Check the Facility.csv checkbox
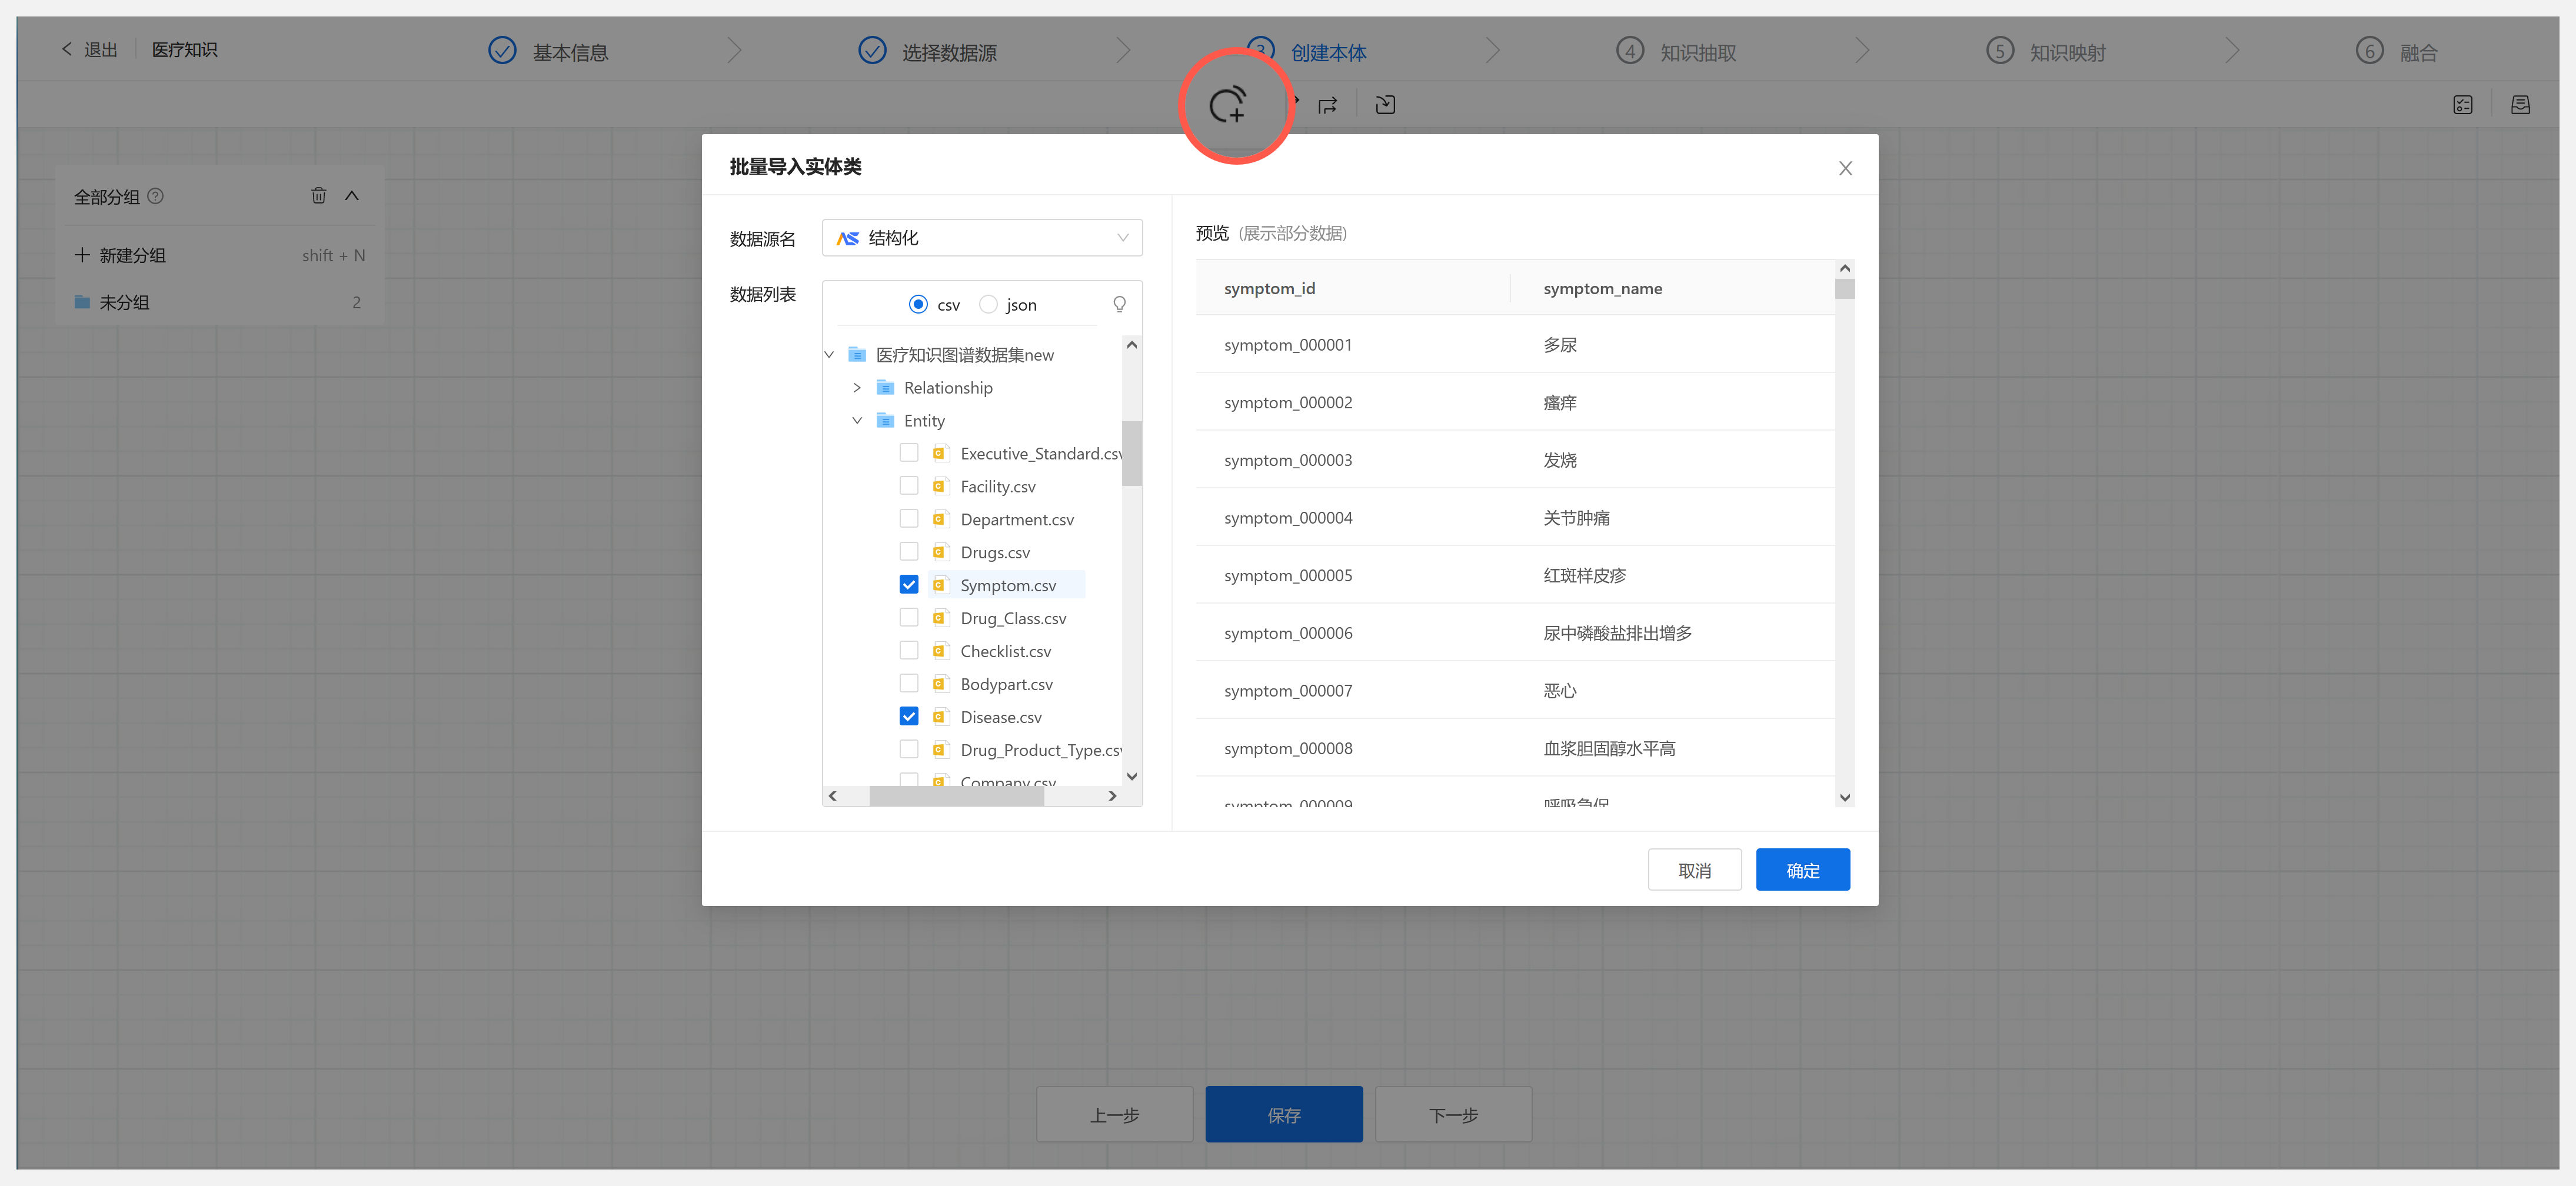Image resolution: width=2576 pixels, height=1186 pixels. tap(909, 486)
